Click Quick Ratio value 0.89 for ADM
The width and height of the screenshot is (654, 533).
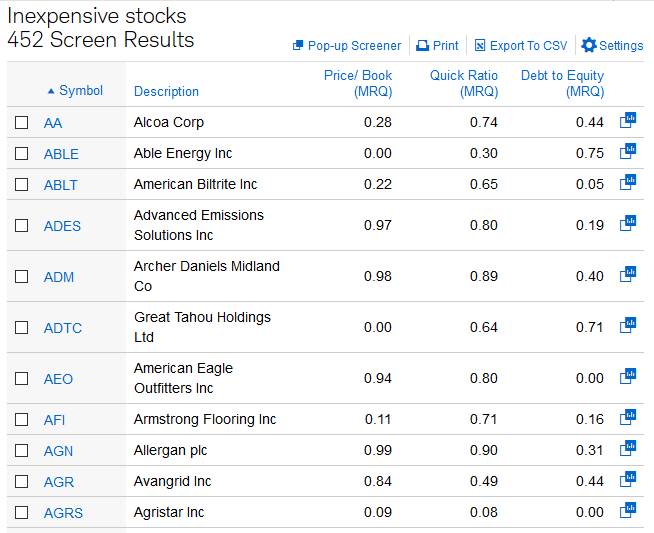(484, 276)
